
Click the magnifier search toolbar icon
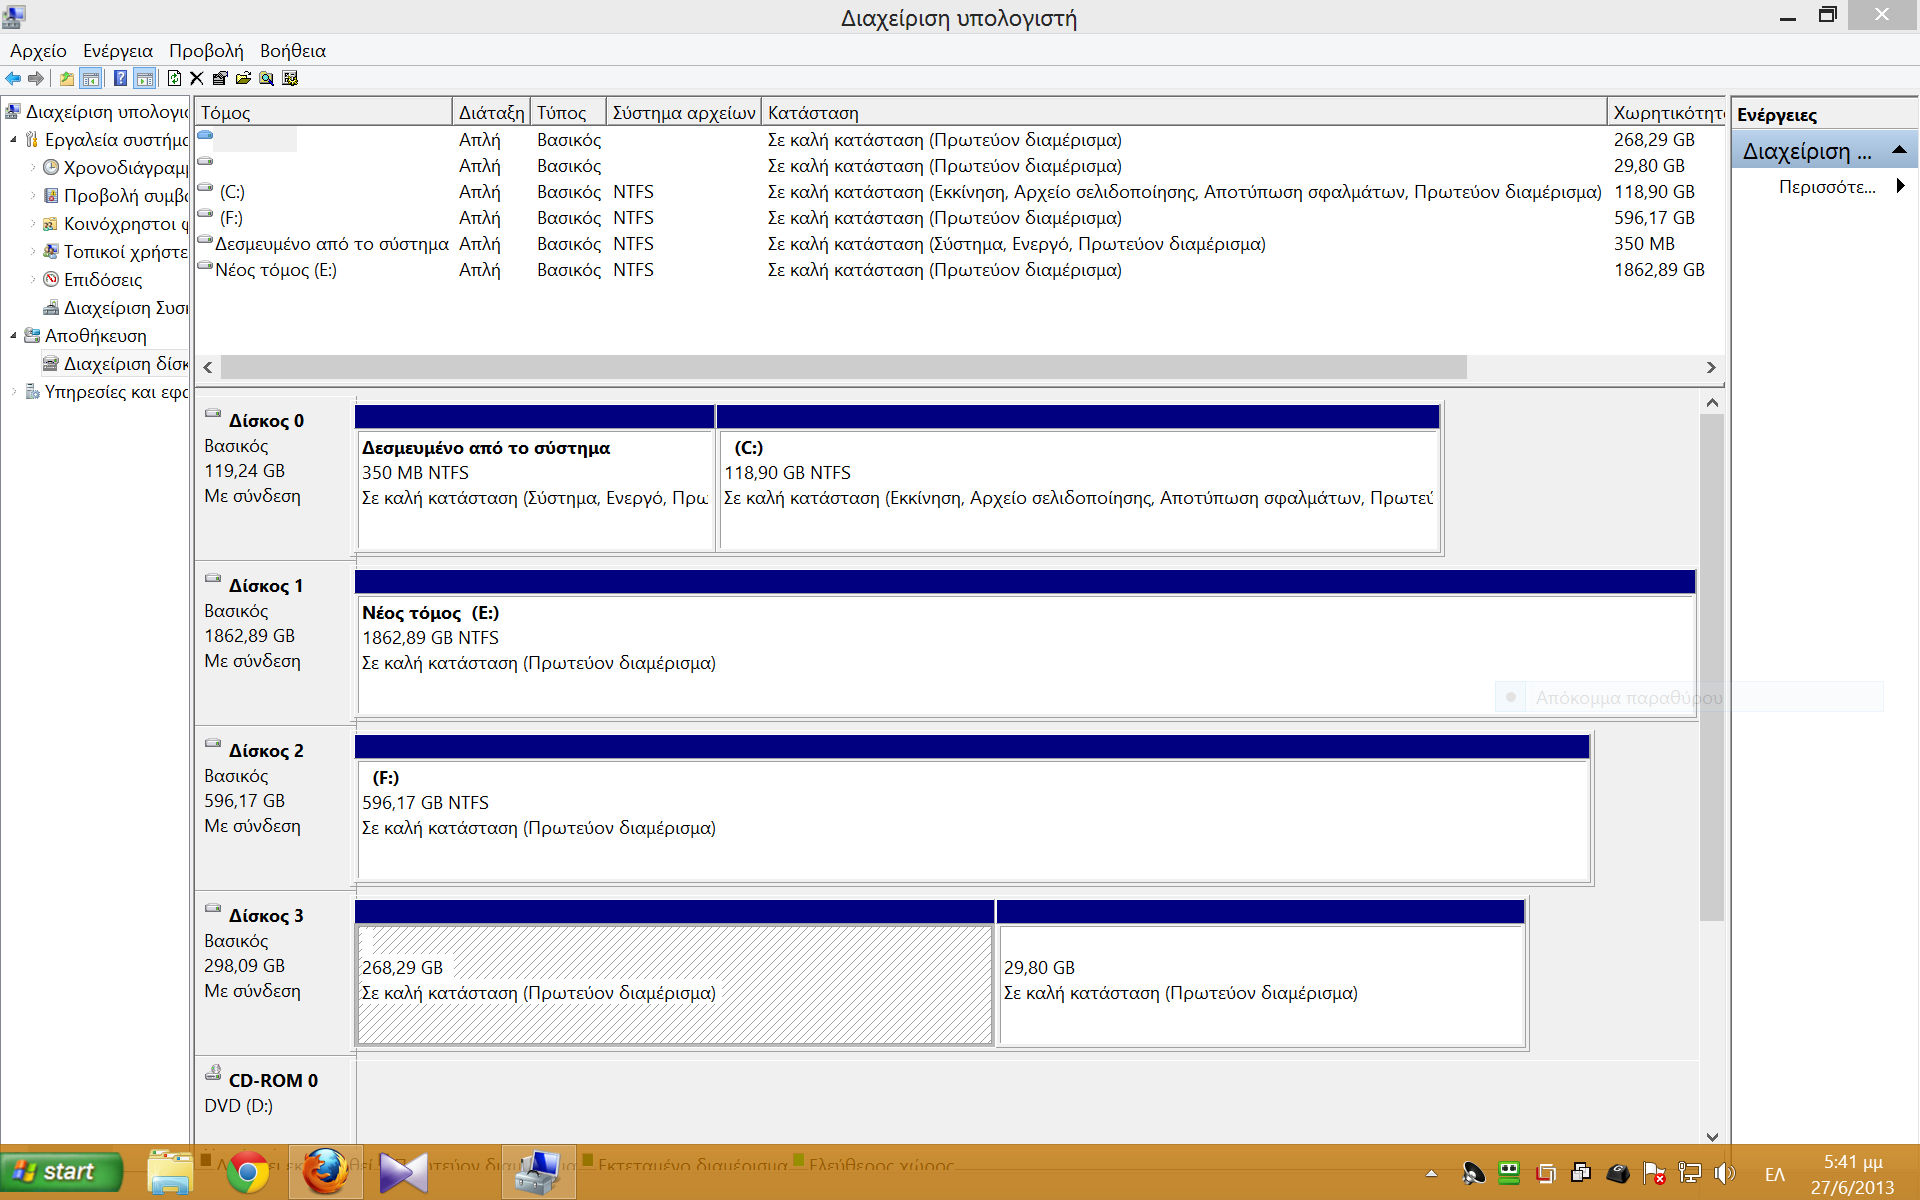[266, 78]
